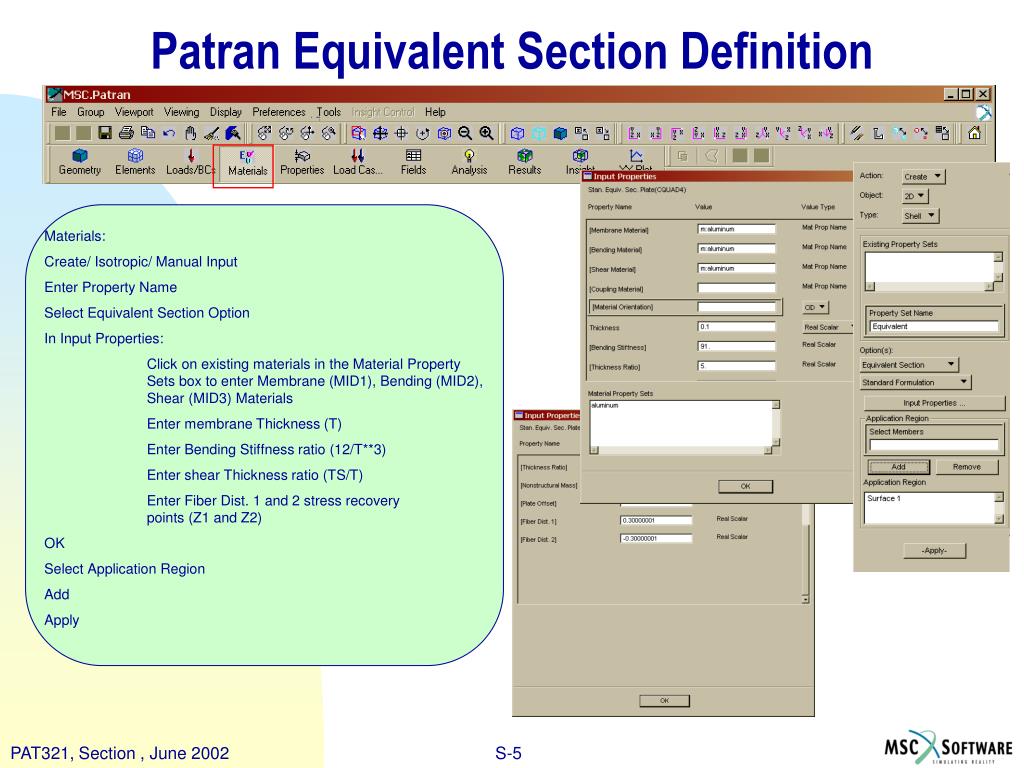
Task: Click the Bending Stiffness value field
Action: [x=737, y=346]
